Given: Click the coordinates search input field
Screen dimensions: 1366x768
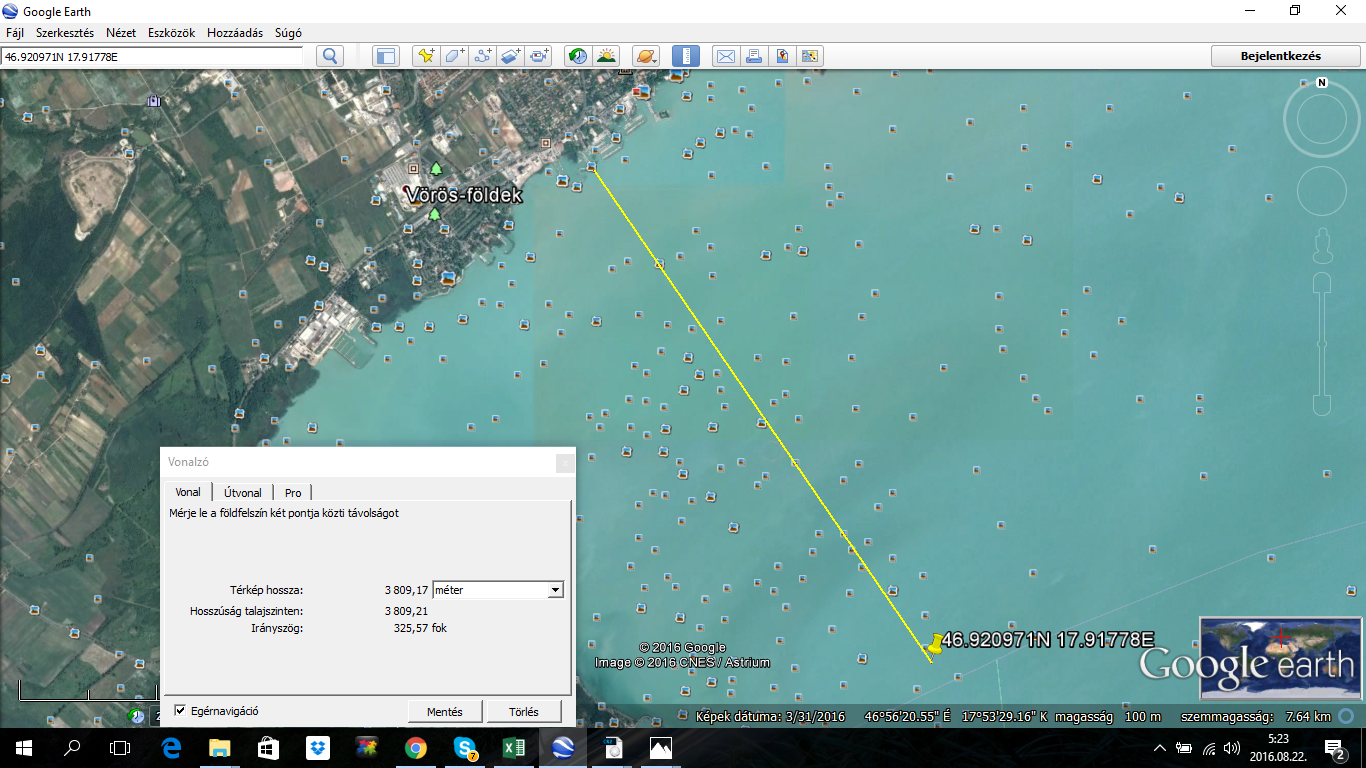Looking at the screenshot, I should pos(152,57).
